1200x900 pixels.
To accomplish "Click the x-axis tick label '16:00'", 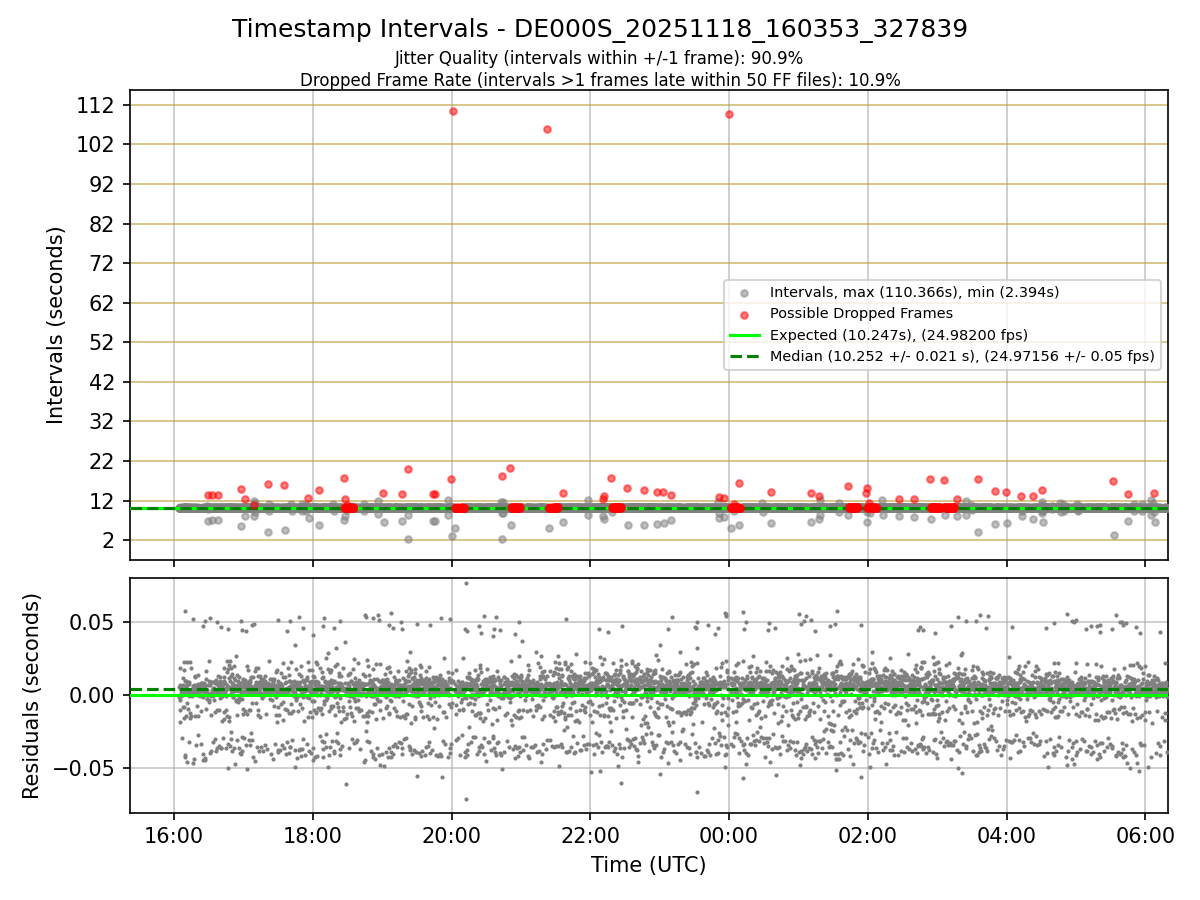I will (x=174, y=835).
